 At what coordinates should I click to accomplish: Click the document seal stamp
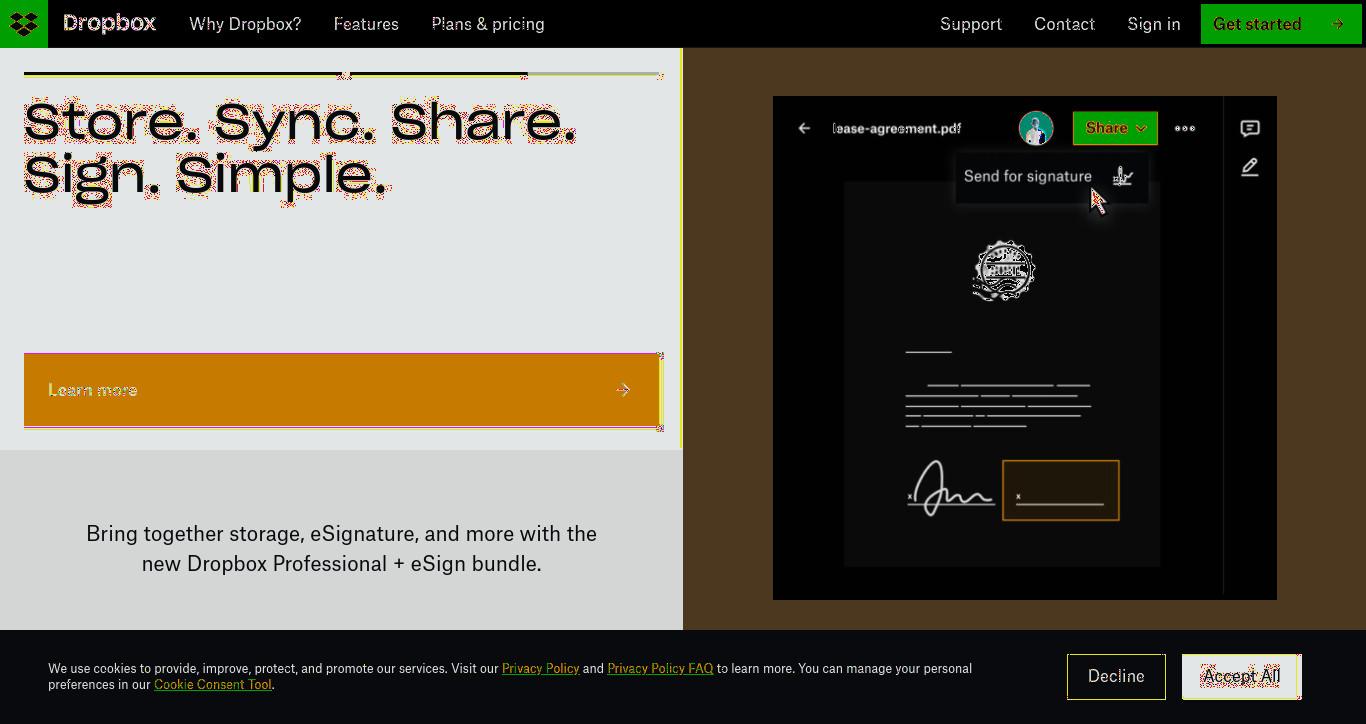[1005, 270]
